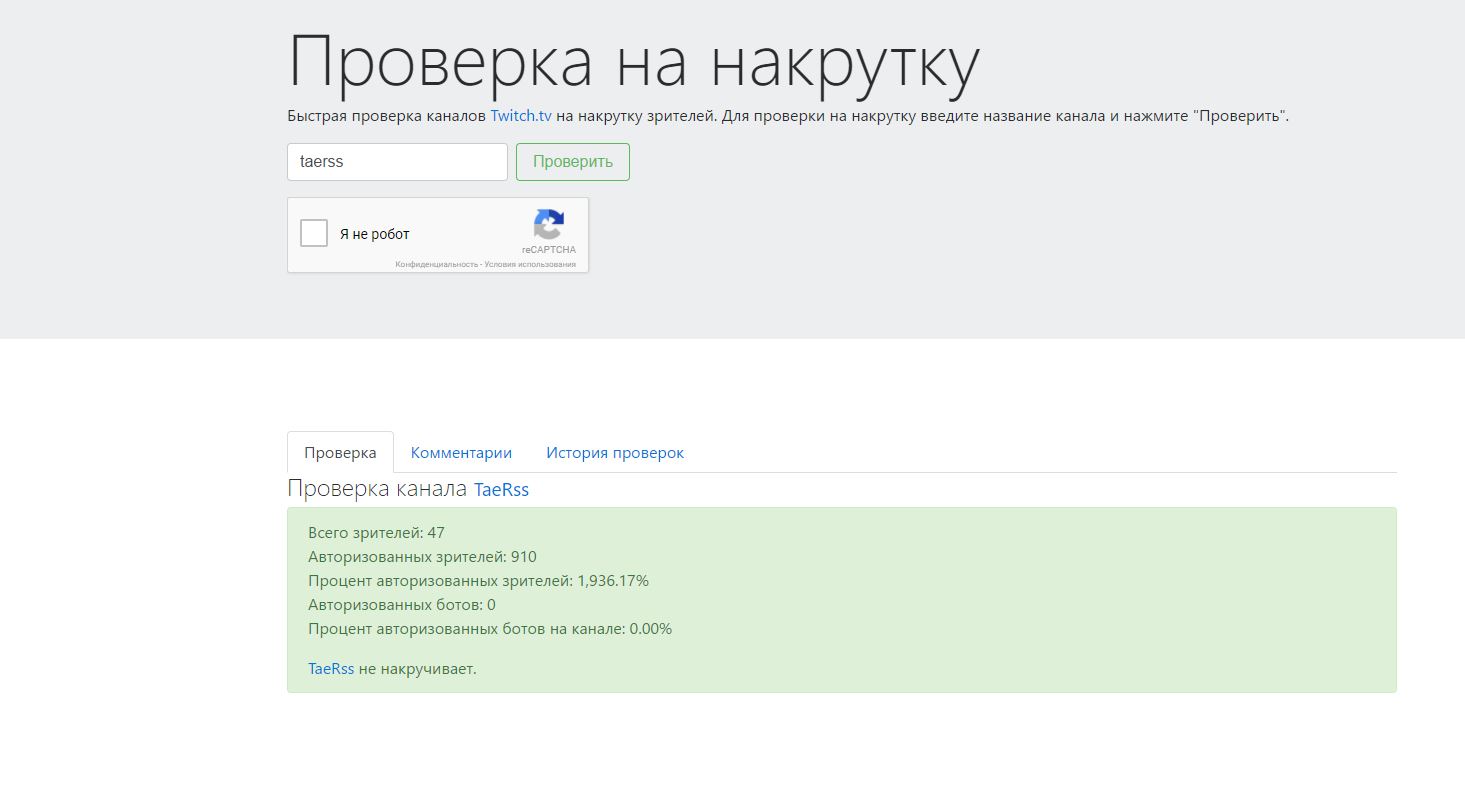Click the "Проверка на накрутку" page heading
The width and height of the screenshot is (1465, 799).
(633, 62)
